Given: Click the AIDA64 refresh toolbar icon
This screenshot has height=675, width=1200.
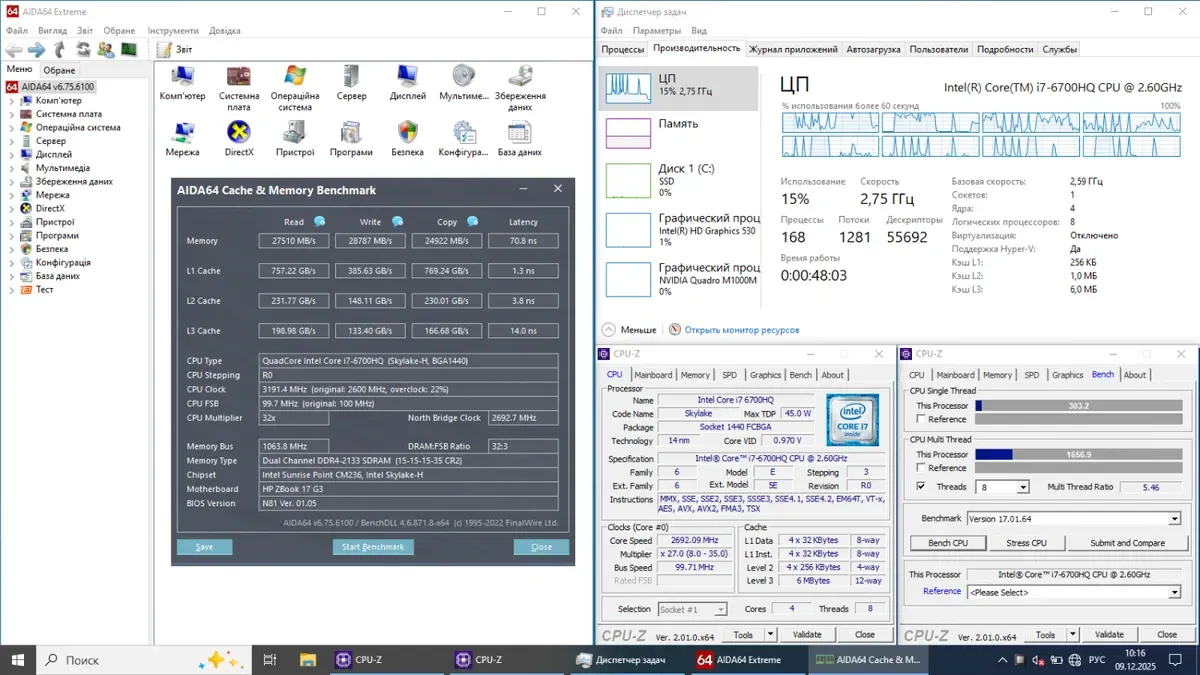Looking at the screenshot, I should click(x=82, y=49).
